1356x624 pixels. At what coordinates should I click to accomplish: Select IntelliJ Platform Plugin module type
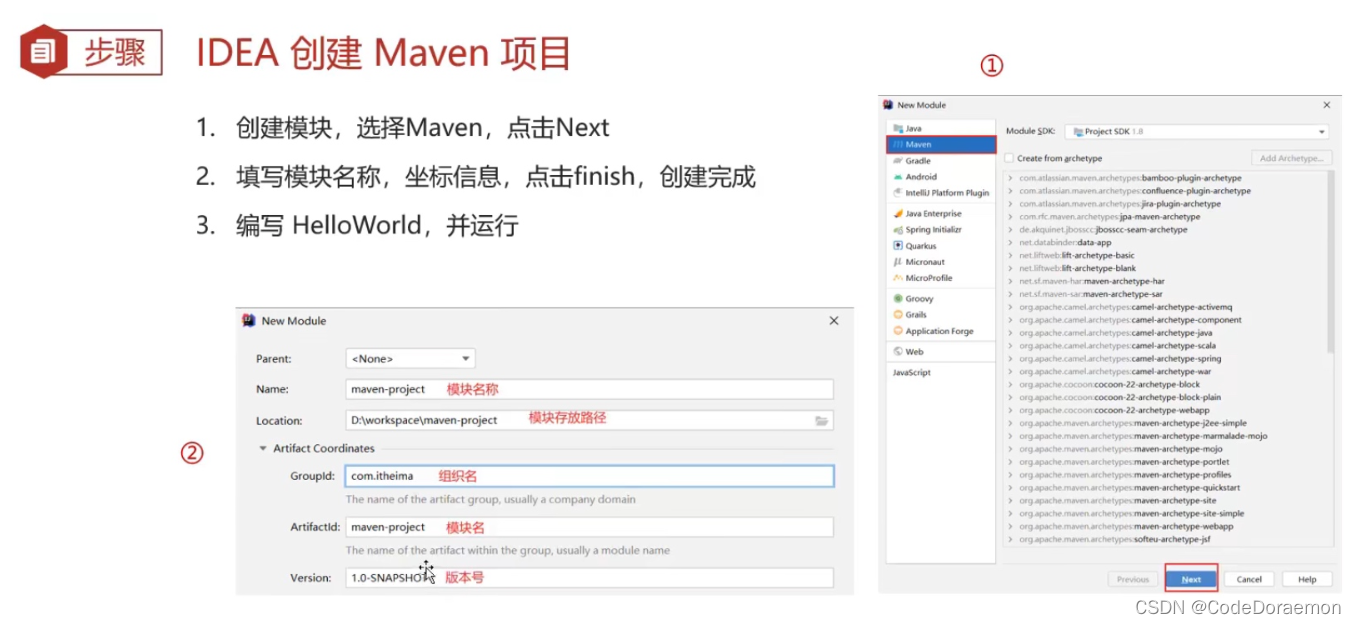[941, 192]
